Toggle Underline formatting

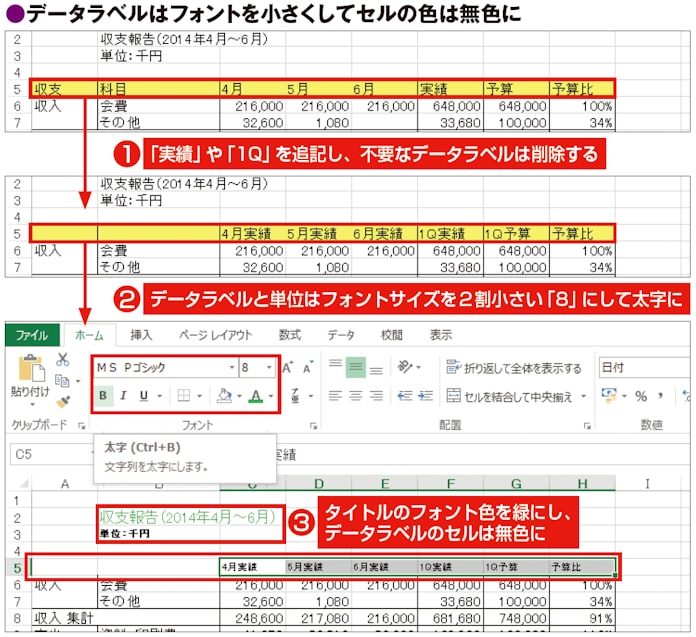(143, 396)
